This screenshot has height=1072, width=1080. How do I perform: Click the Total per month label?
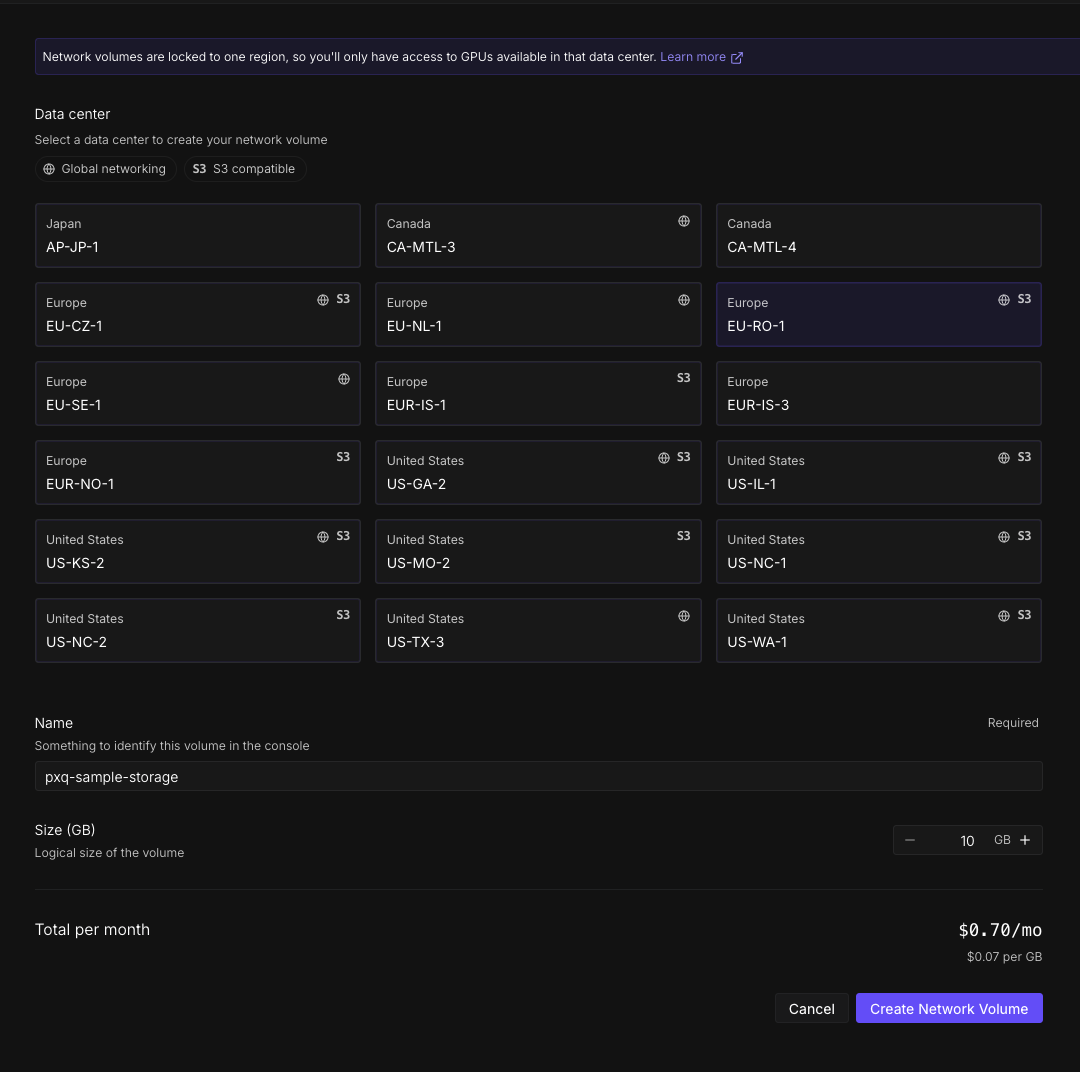tap(92, 929)
